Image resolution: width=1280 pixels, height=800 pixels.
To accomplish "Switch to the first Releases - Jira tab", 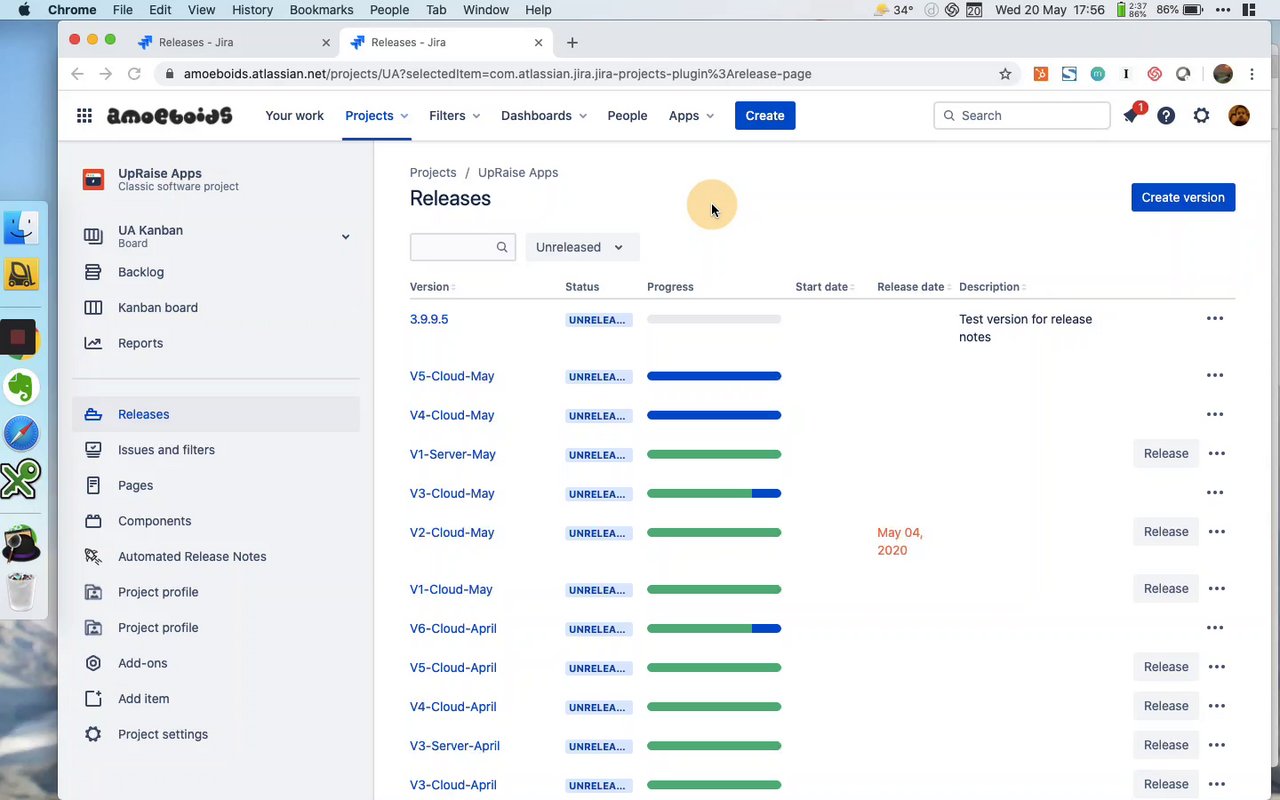I will point(234,43).
